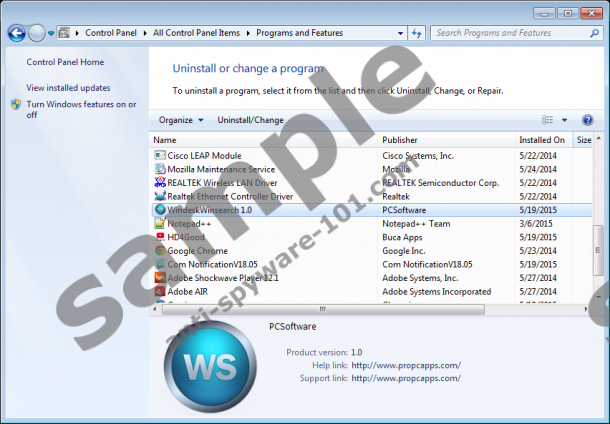Viewport: 610px width, 424px height.
Task: Click the back navigation arrow button
Action: pyautogui.click(x=16, y=33)
